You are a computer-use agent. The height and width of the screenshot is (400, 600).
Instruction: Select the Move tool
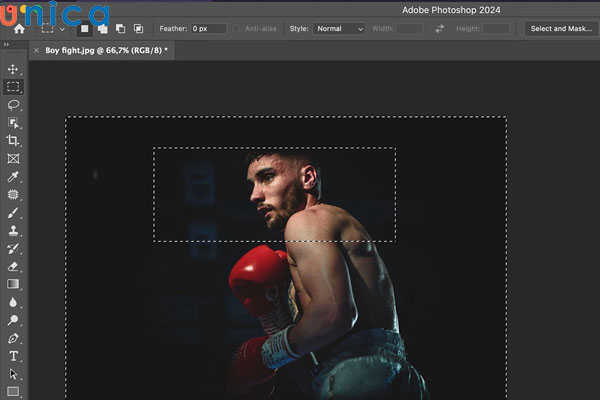tap(13, 69)
